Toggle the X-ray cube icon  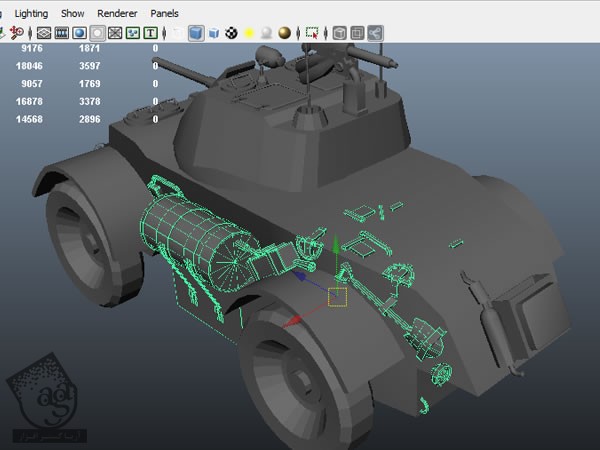[x=339, y=33]
